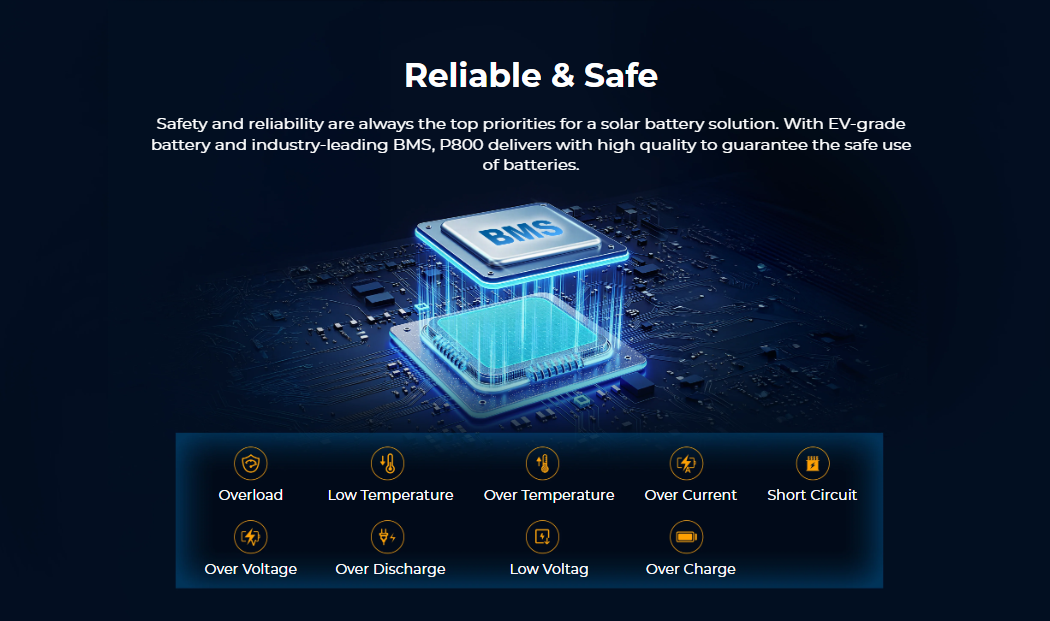Select the Over Temperature label
This screenshot has height=621, width=1050.
click(x=549, y=495)
